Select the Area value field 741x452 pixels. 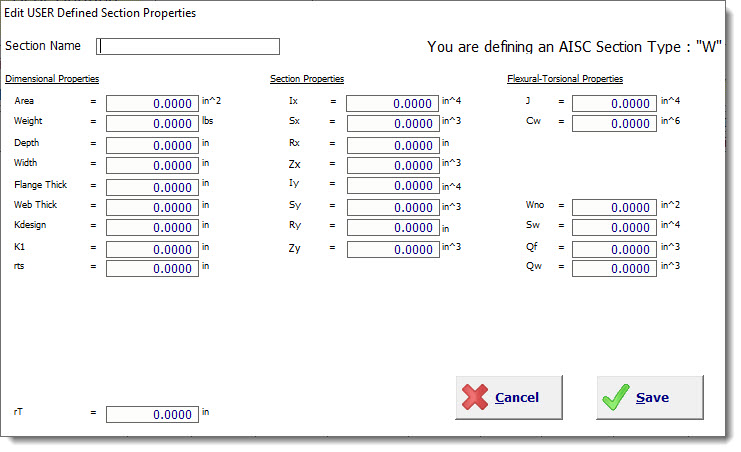tap(152, 103)
